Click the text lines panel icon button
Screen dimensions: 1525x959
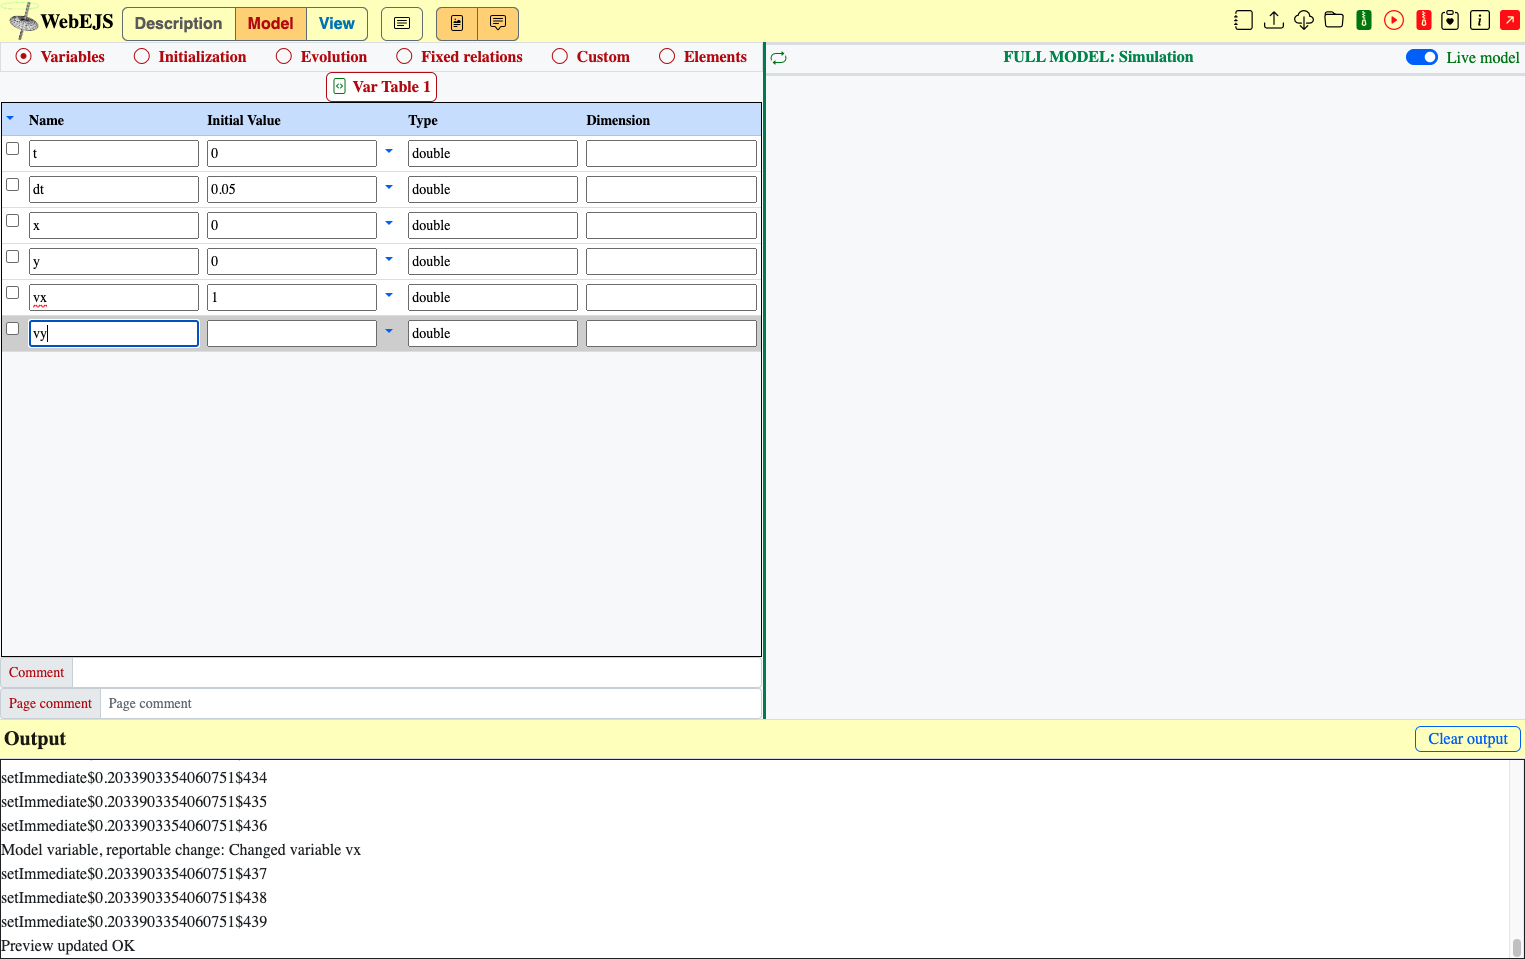(402, 23)
